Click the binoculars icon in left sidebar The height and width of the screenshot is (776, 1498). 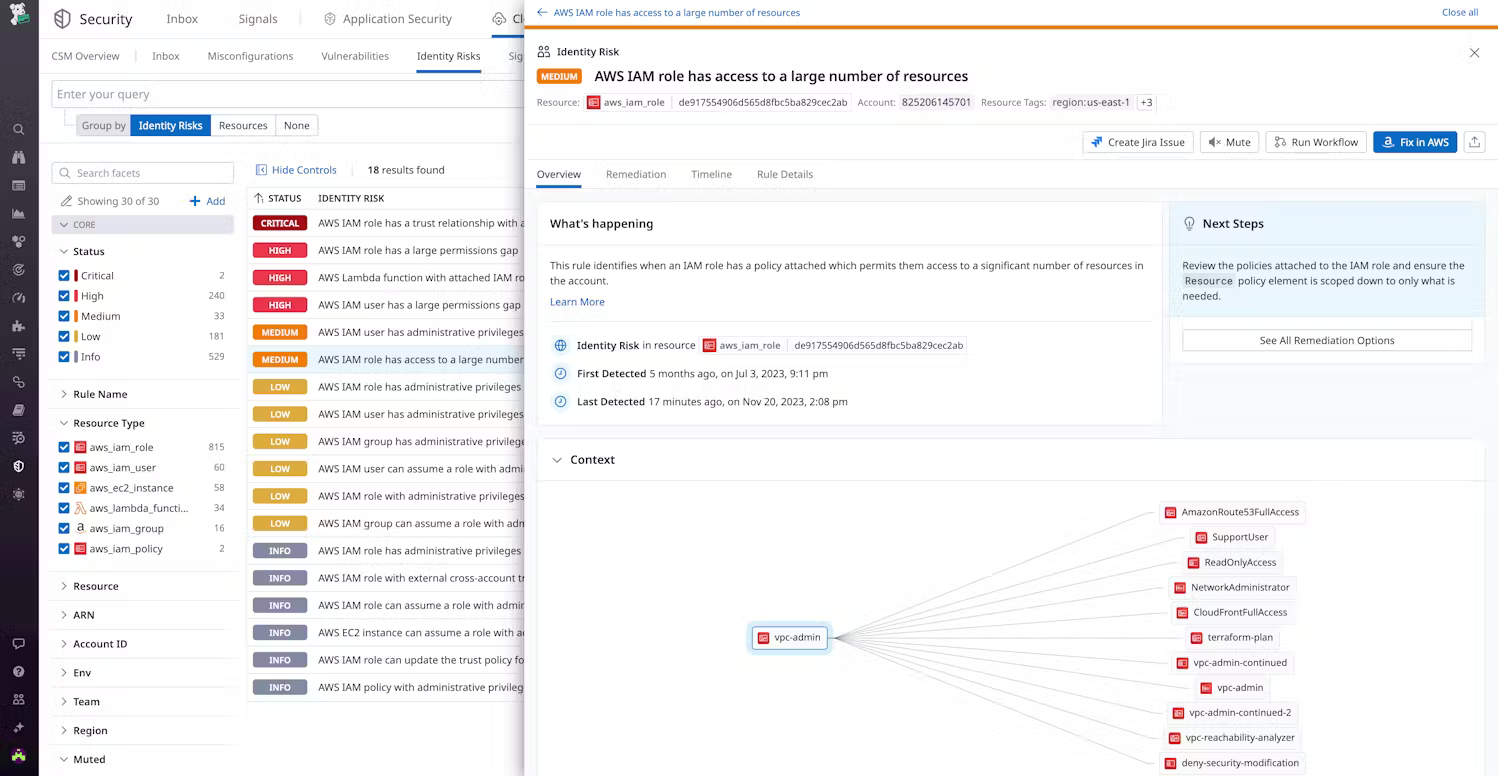point(18,157)
